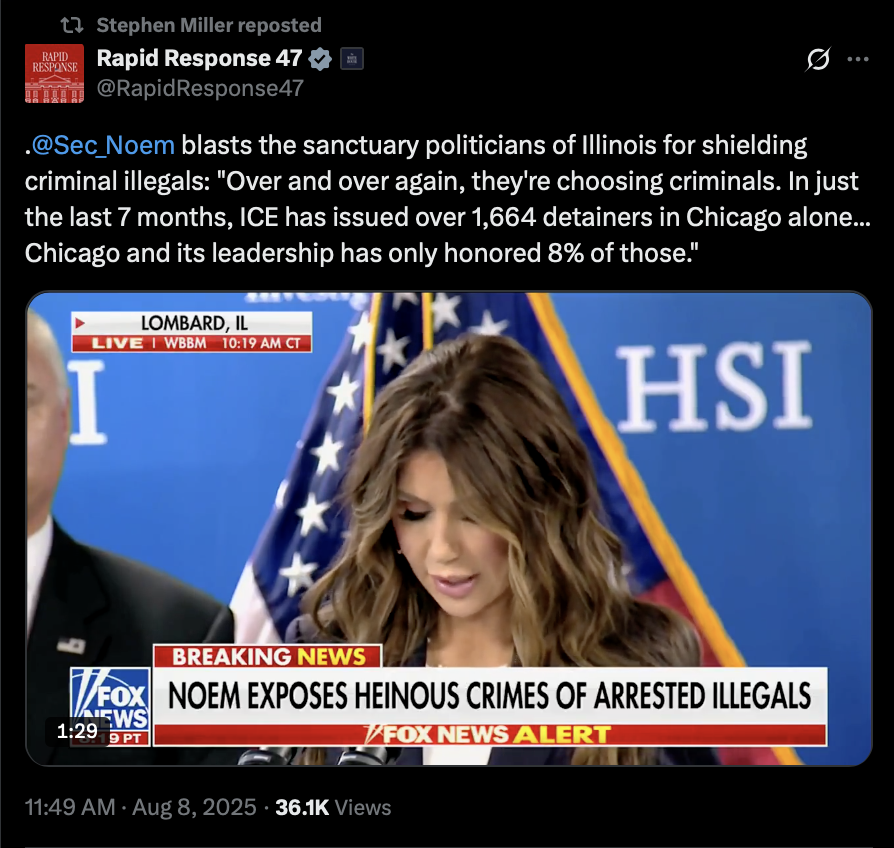Image resolution: width=894 pixels, height=848 pixels.
Task: Click the Fox News logo in the video
Action: [x=111, y=706]
